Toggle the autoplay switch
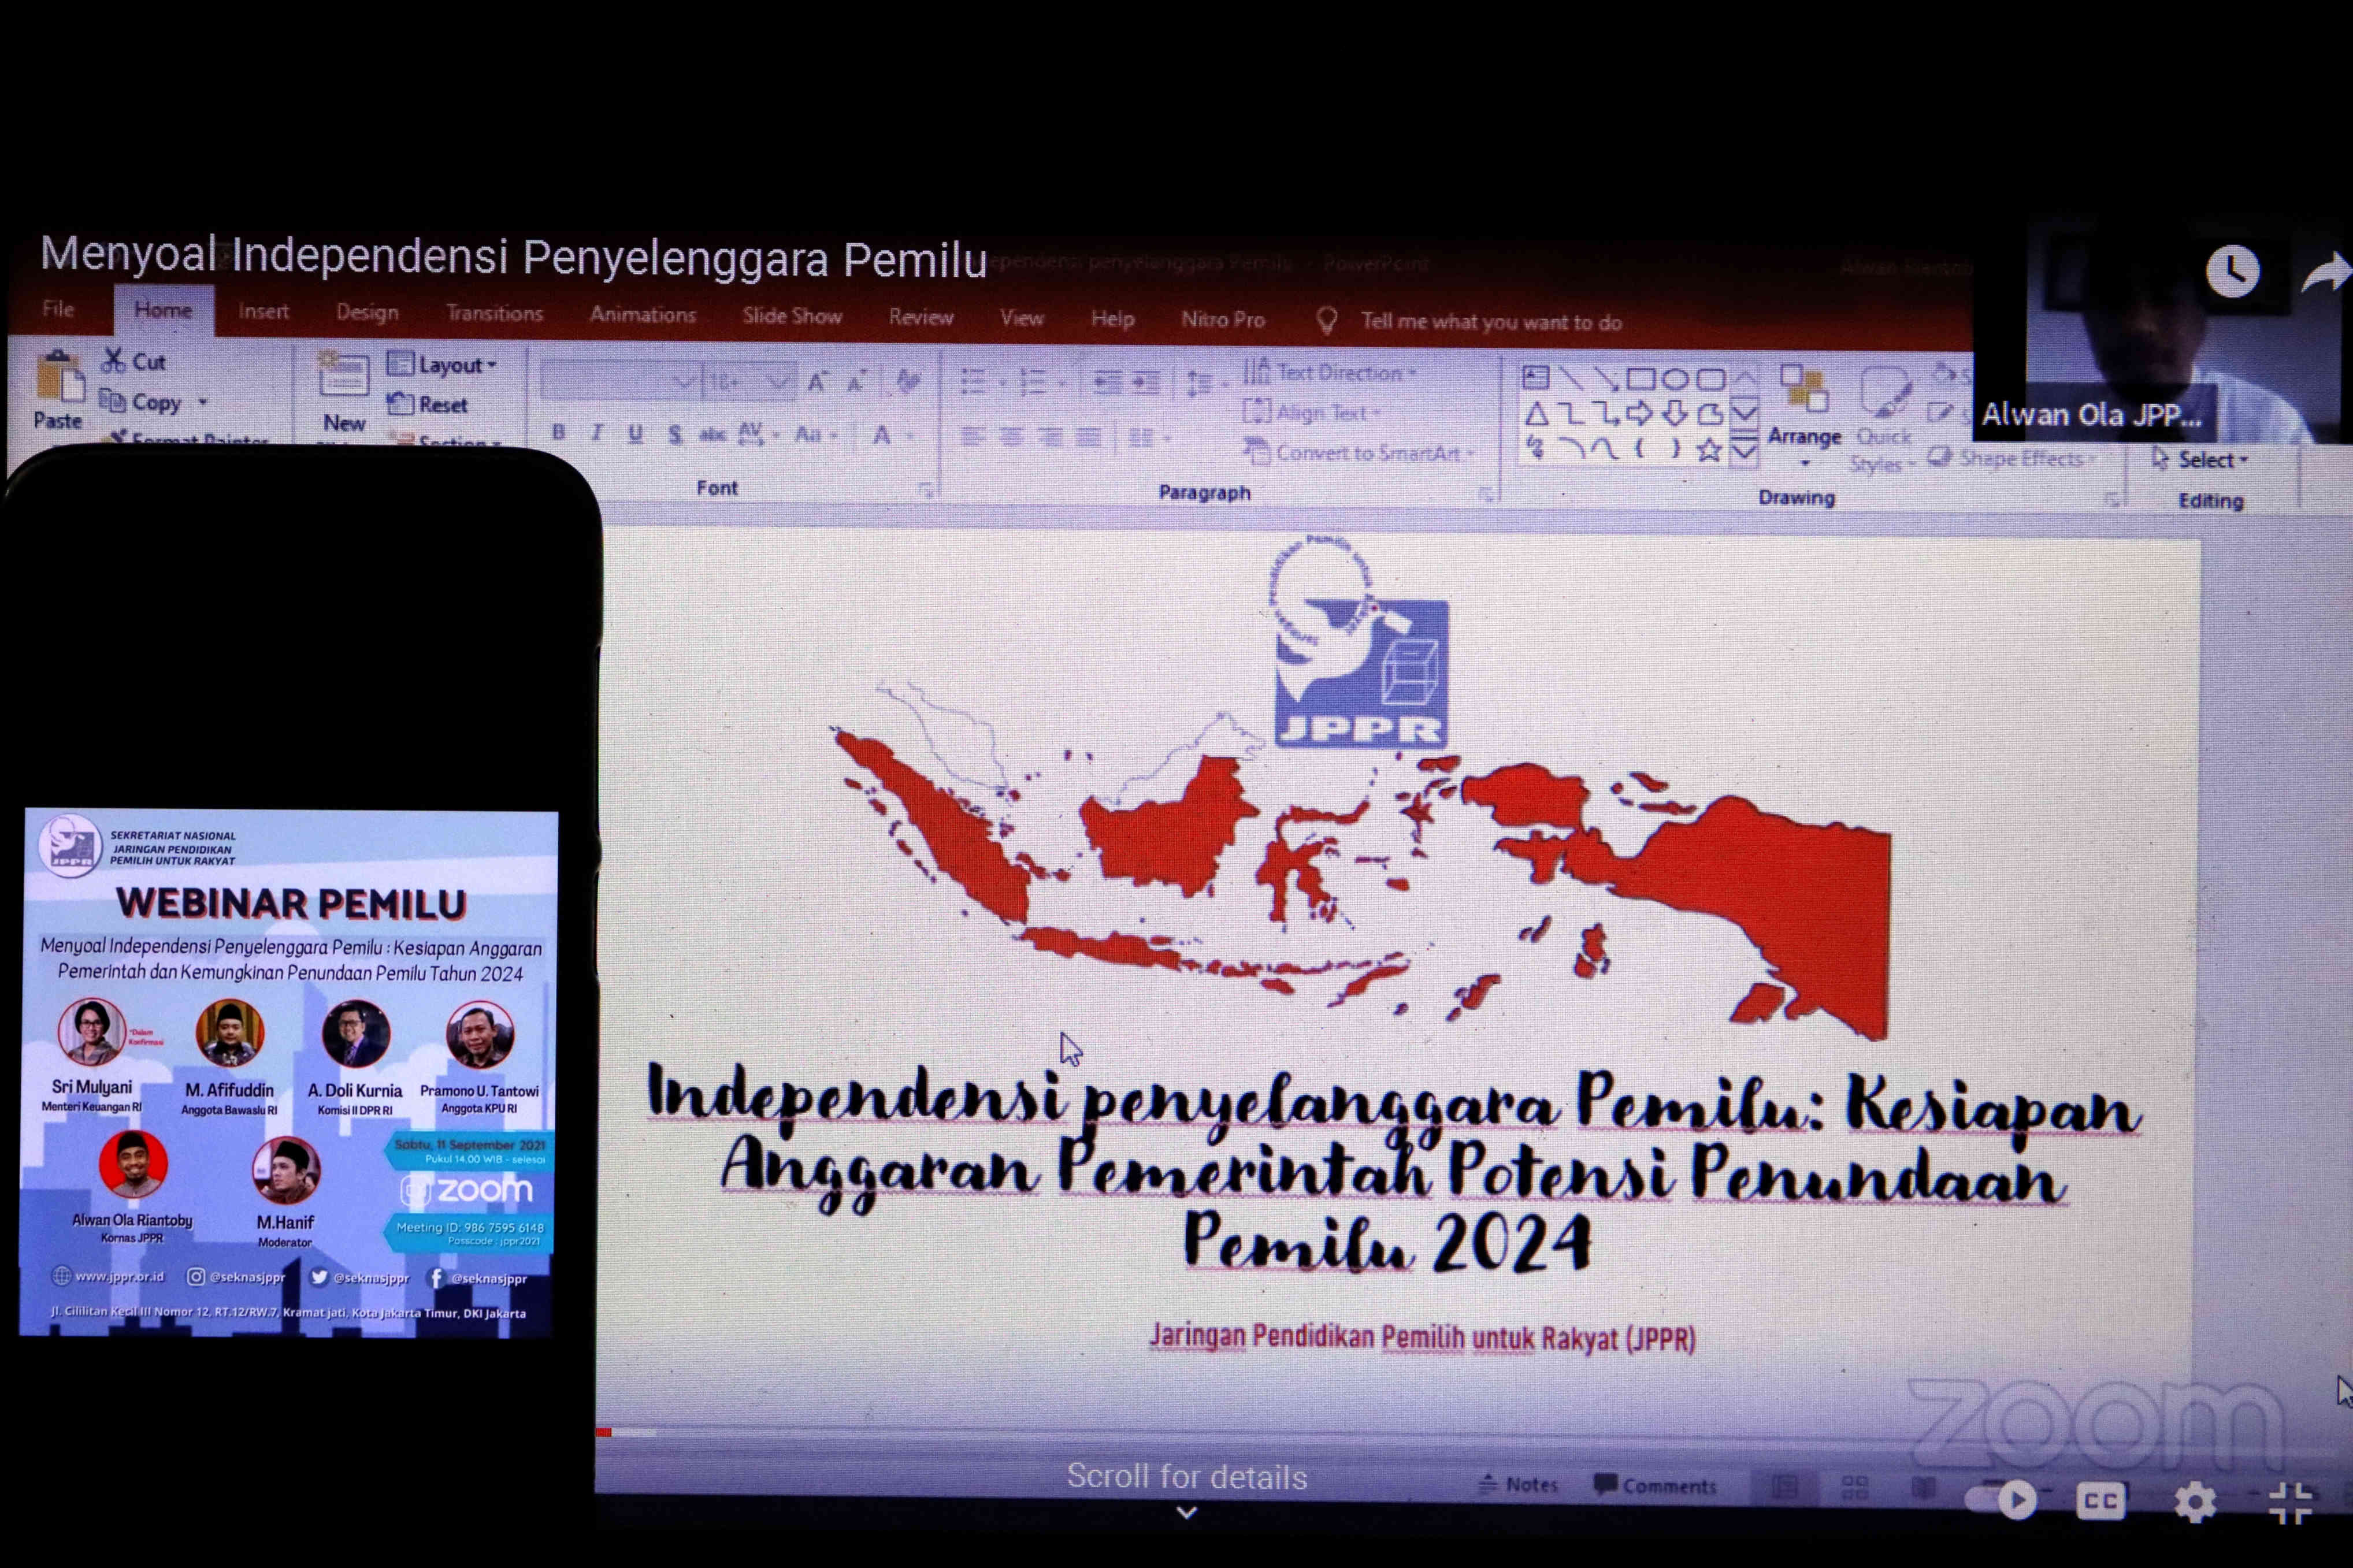This screenshot has height=1568, width=2353. pos(2000,1499)
